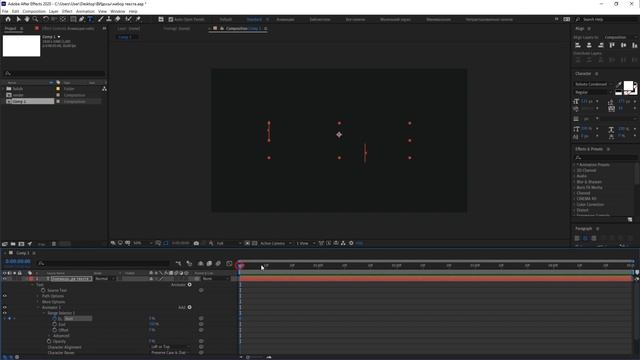
Task: Click the Align Top icon
Action: pyautogui.click(x=612, y=45)
